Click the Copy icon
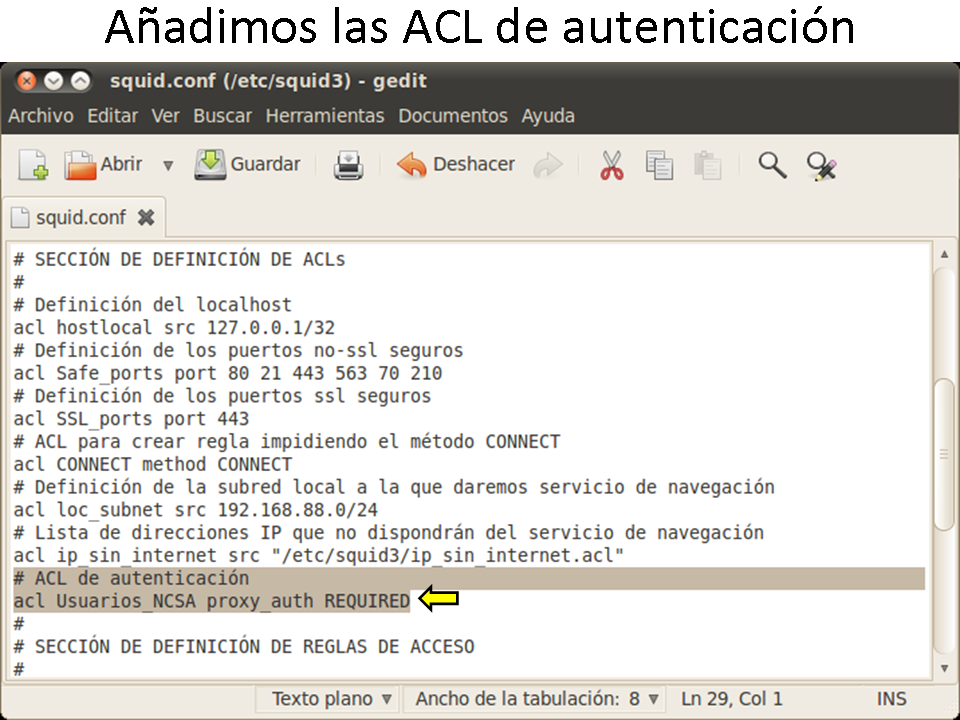960x720 pixels. pyautogui.click(x=660, y=165)
